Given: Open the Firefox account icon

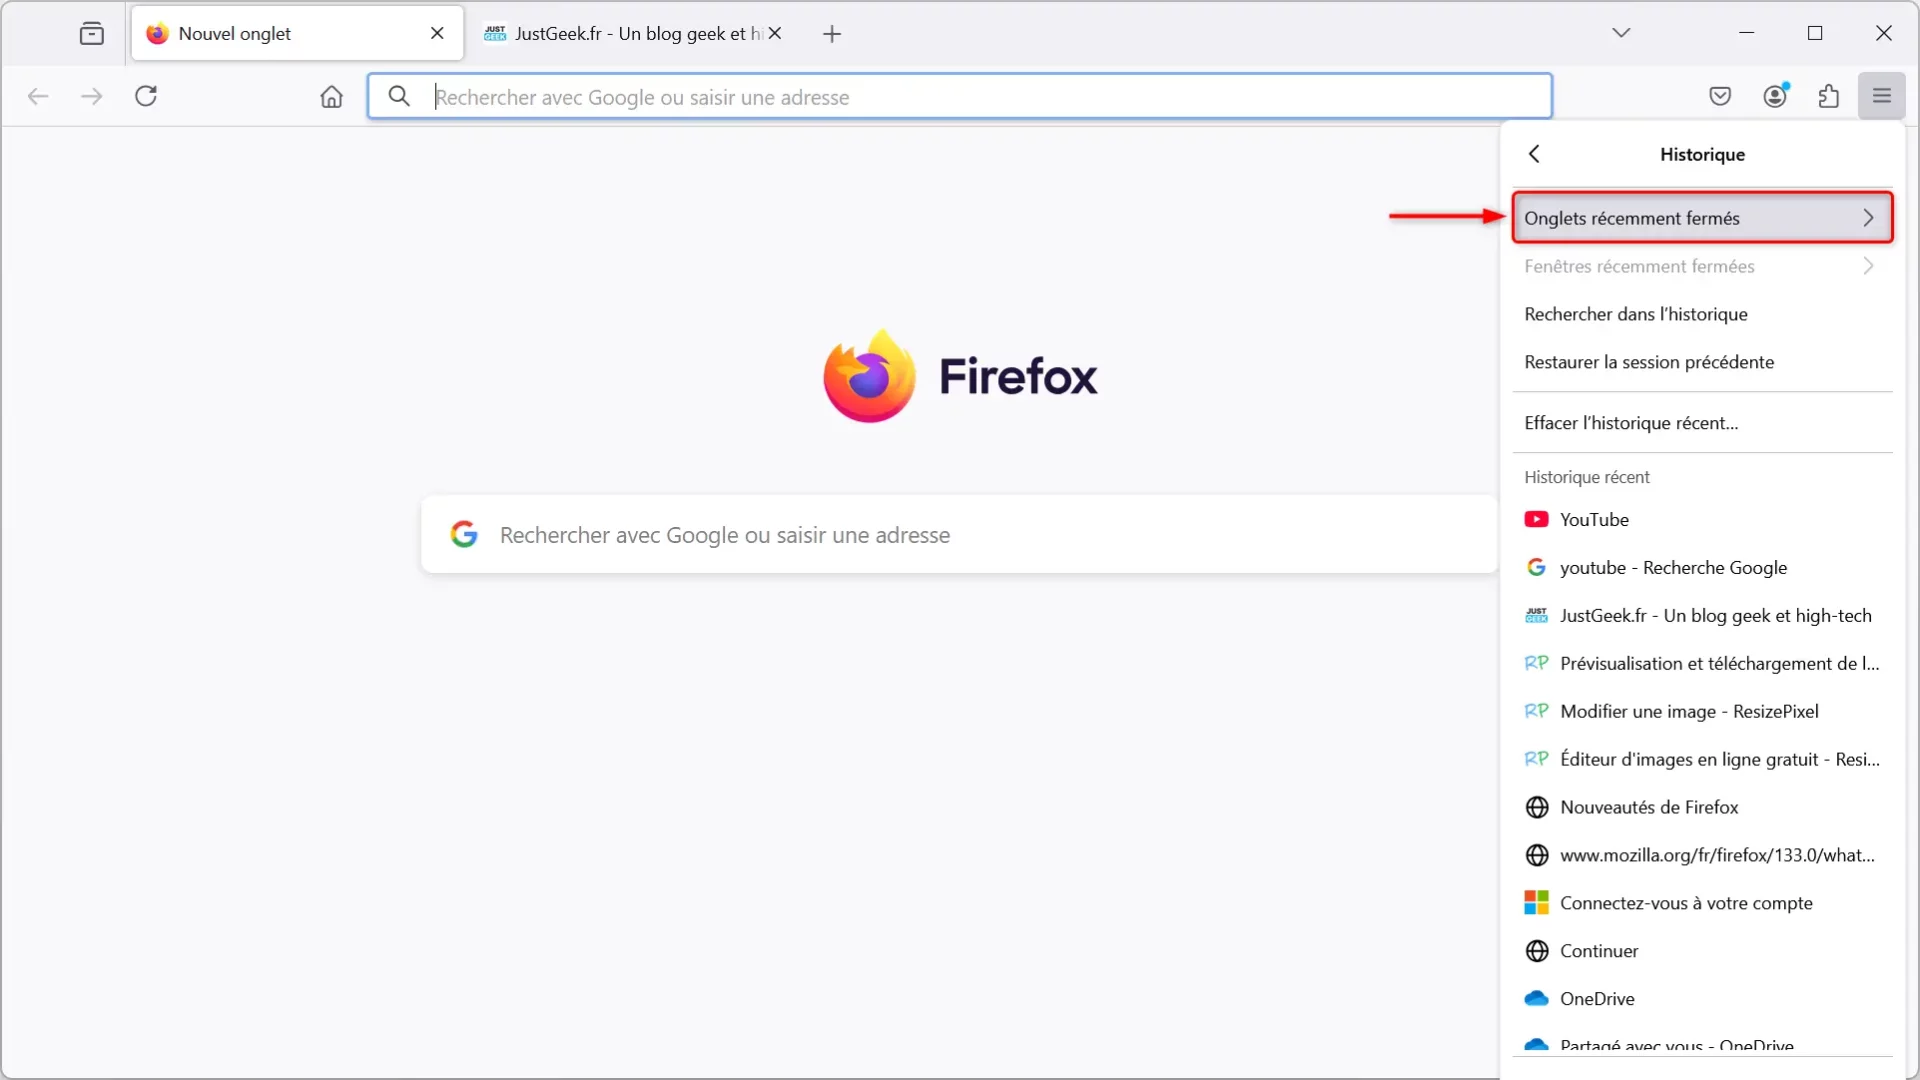Looking at the screenshot, I should pyautogui.click(x=1776, y=96).
